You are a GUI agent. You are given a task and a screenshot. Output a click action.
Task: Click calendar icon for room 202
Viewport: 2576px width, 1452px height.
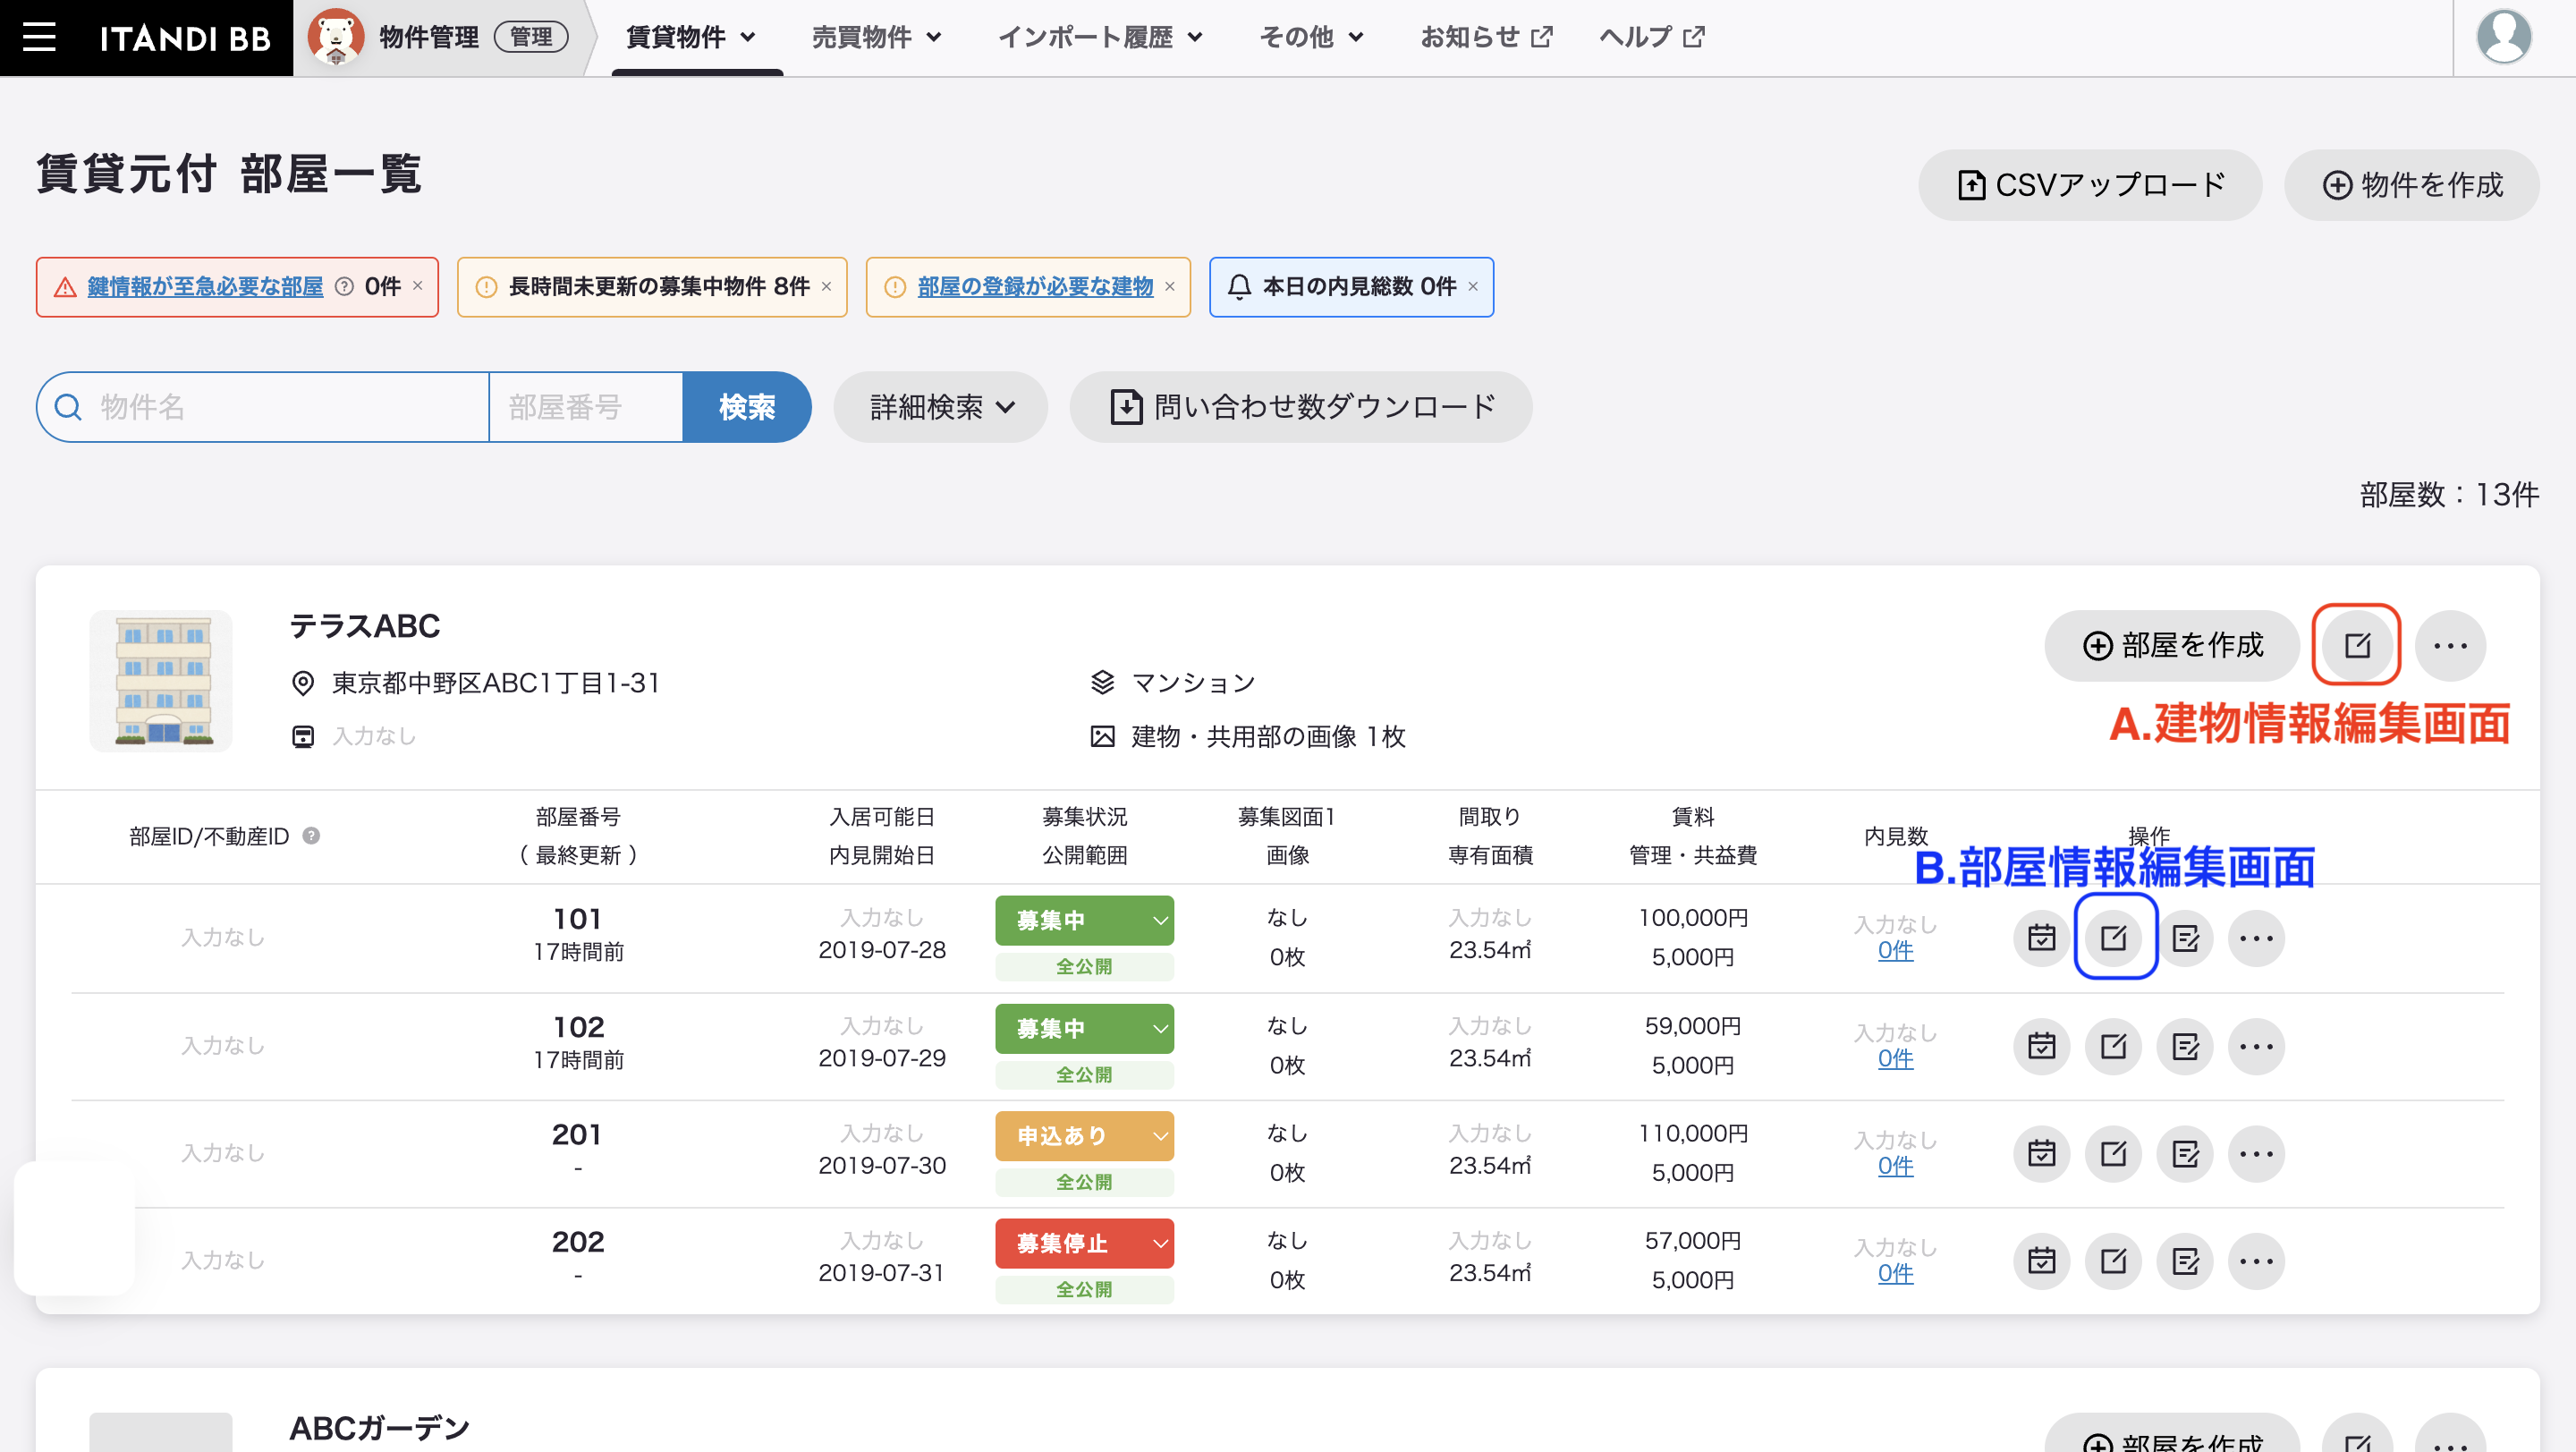pos(2041,1261)
